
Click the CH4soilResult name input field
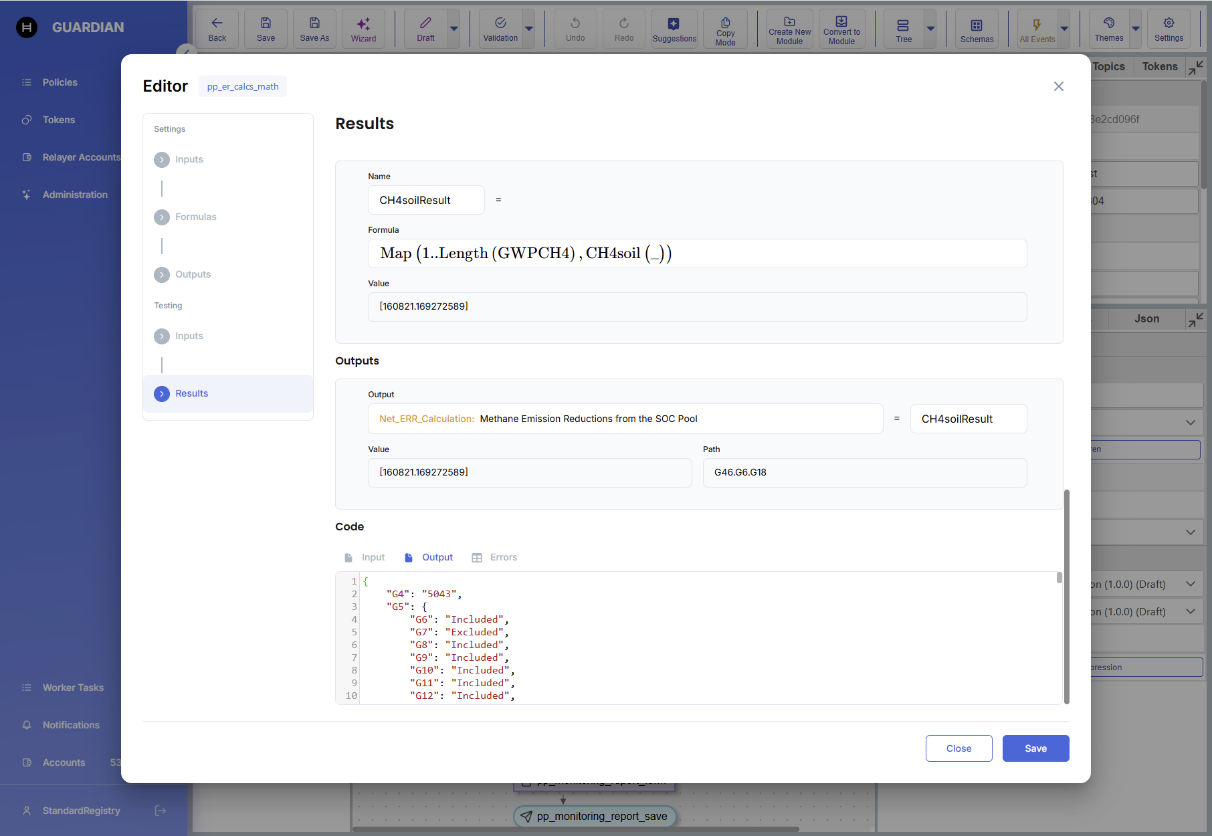pyautogui.click(x=426, y=200)
